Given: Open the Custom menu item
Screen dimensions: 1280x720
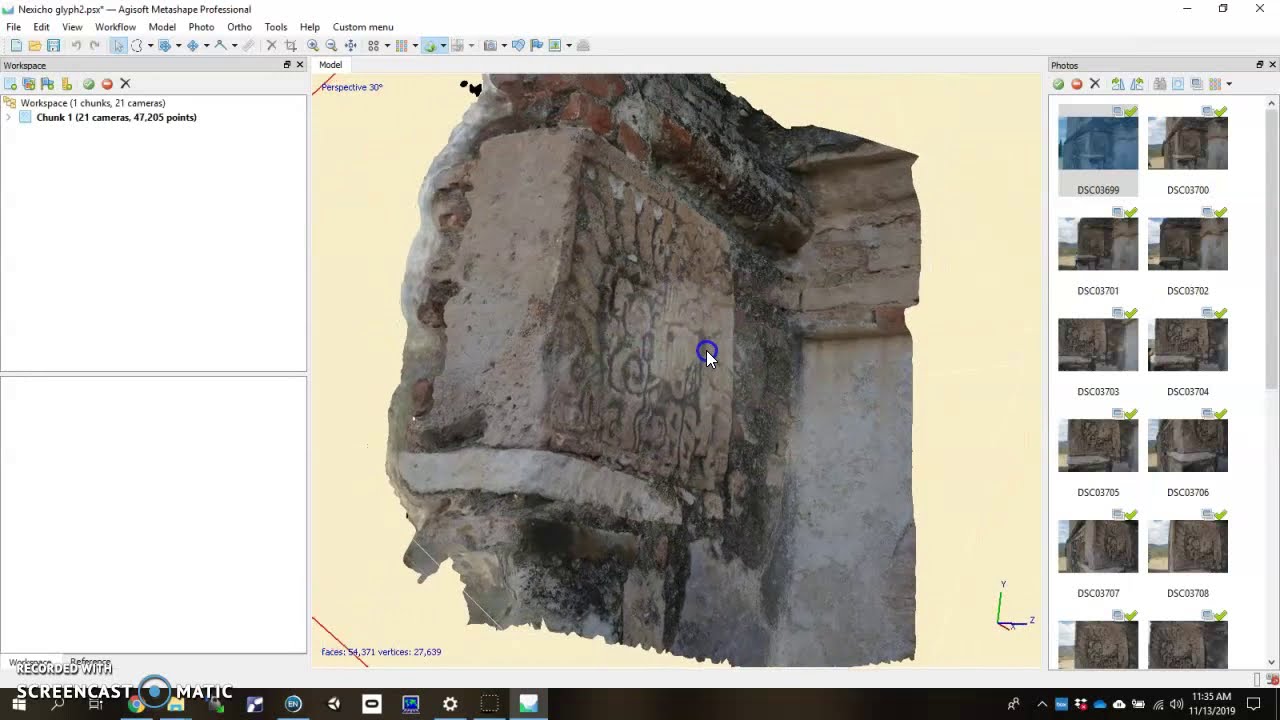Looking at the screenshot, I should pos(362,27).
